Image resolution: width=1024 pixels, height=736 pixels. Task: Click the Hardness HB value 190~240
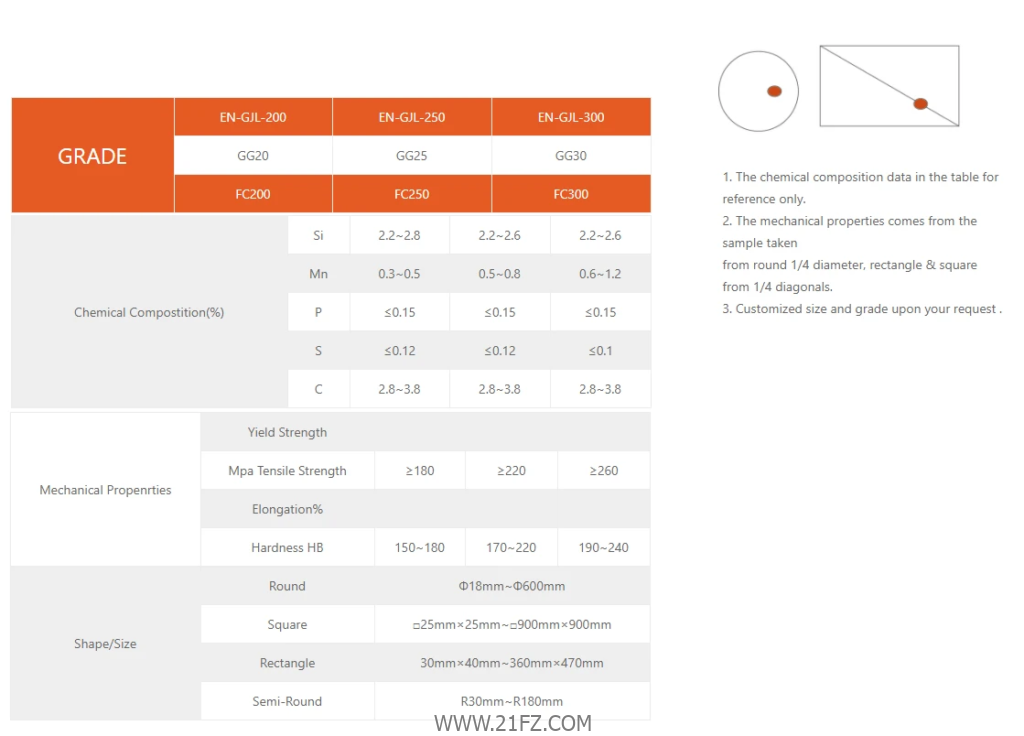pyautogui.click(x=604, y=548)
